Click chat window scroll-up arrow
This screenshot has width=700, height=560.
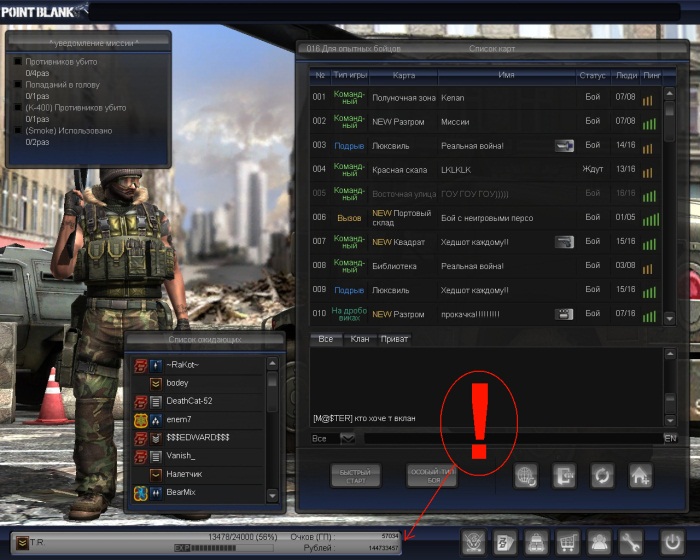tap(670, 354)
